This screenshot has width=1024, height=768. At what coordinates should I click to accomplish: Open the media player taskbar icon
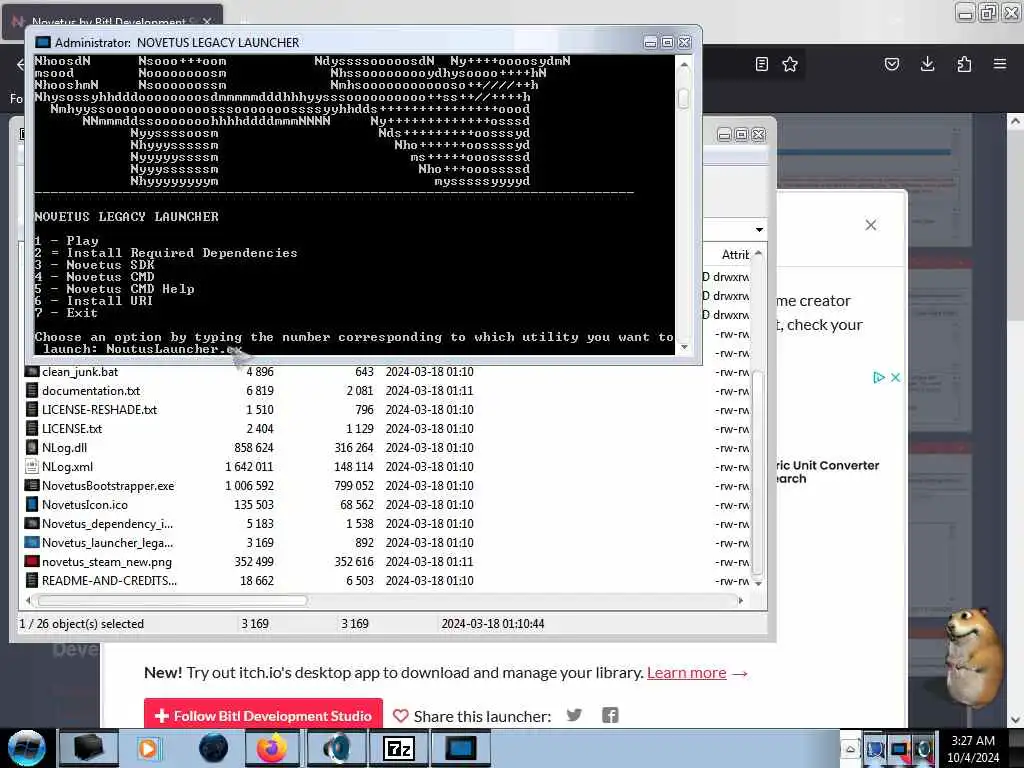(x=148, y=748)
